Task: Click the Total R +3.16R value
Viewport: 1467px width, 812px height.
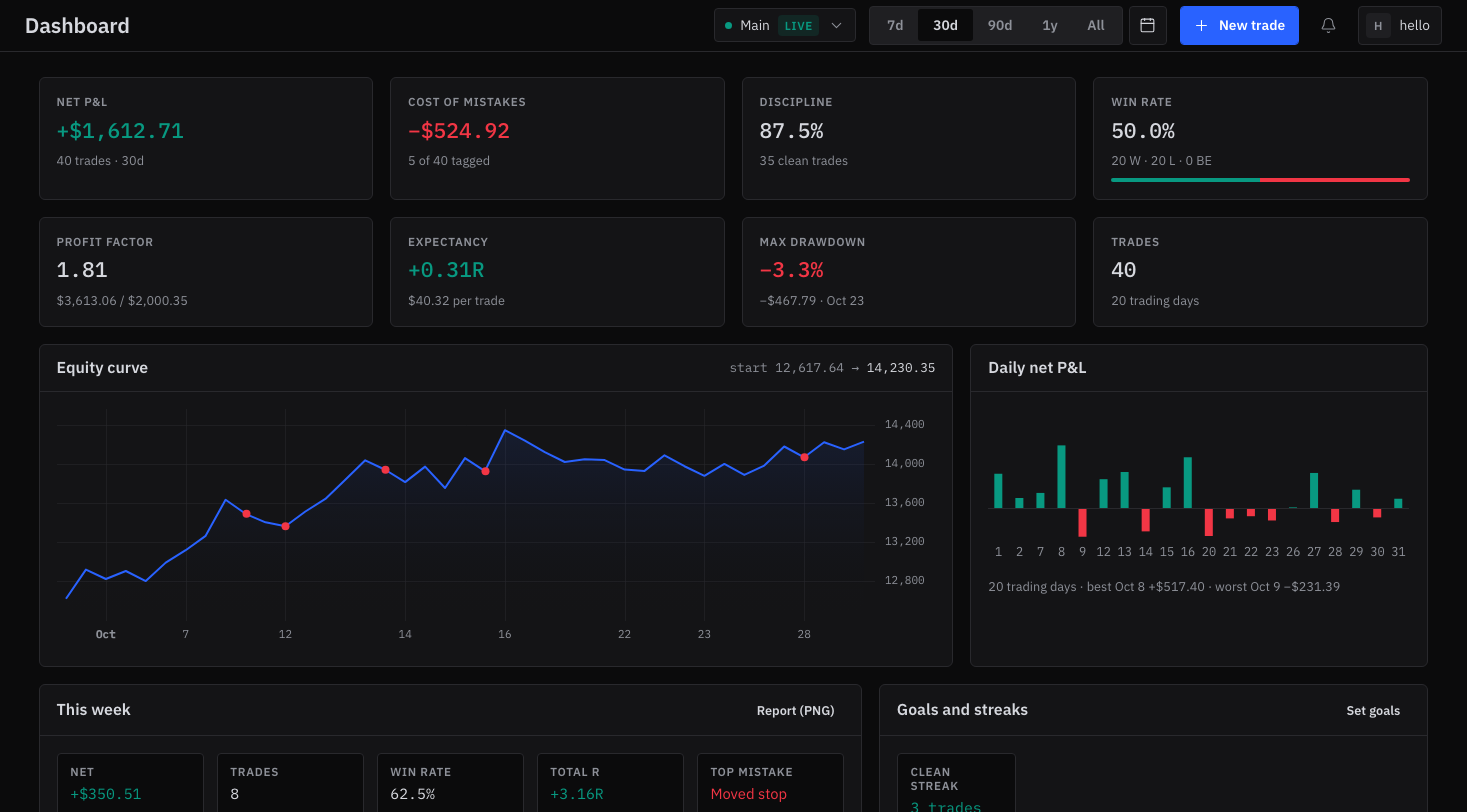Action: [x=577, y=794]
